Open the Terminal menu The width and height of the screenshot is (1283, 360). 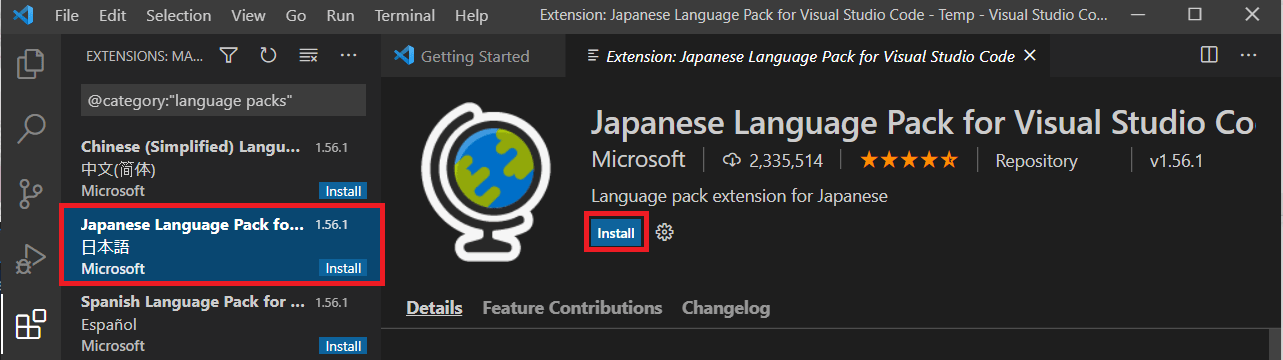pos(404,16)
